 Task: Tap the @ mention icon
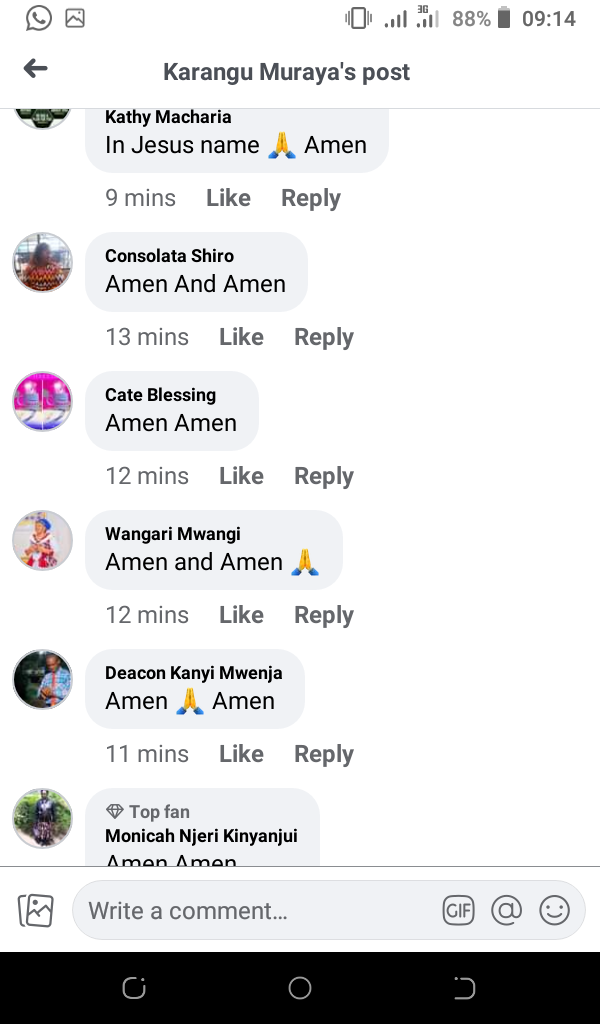point(507,910)
